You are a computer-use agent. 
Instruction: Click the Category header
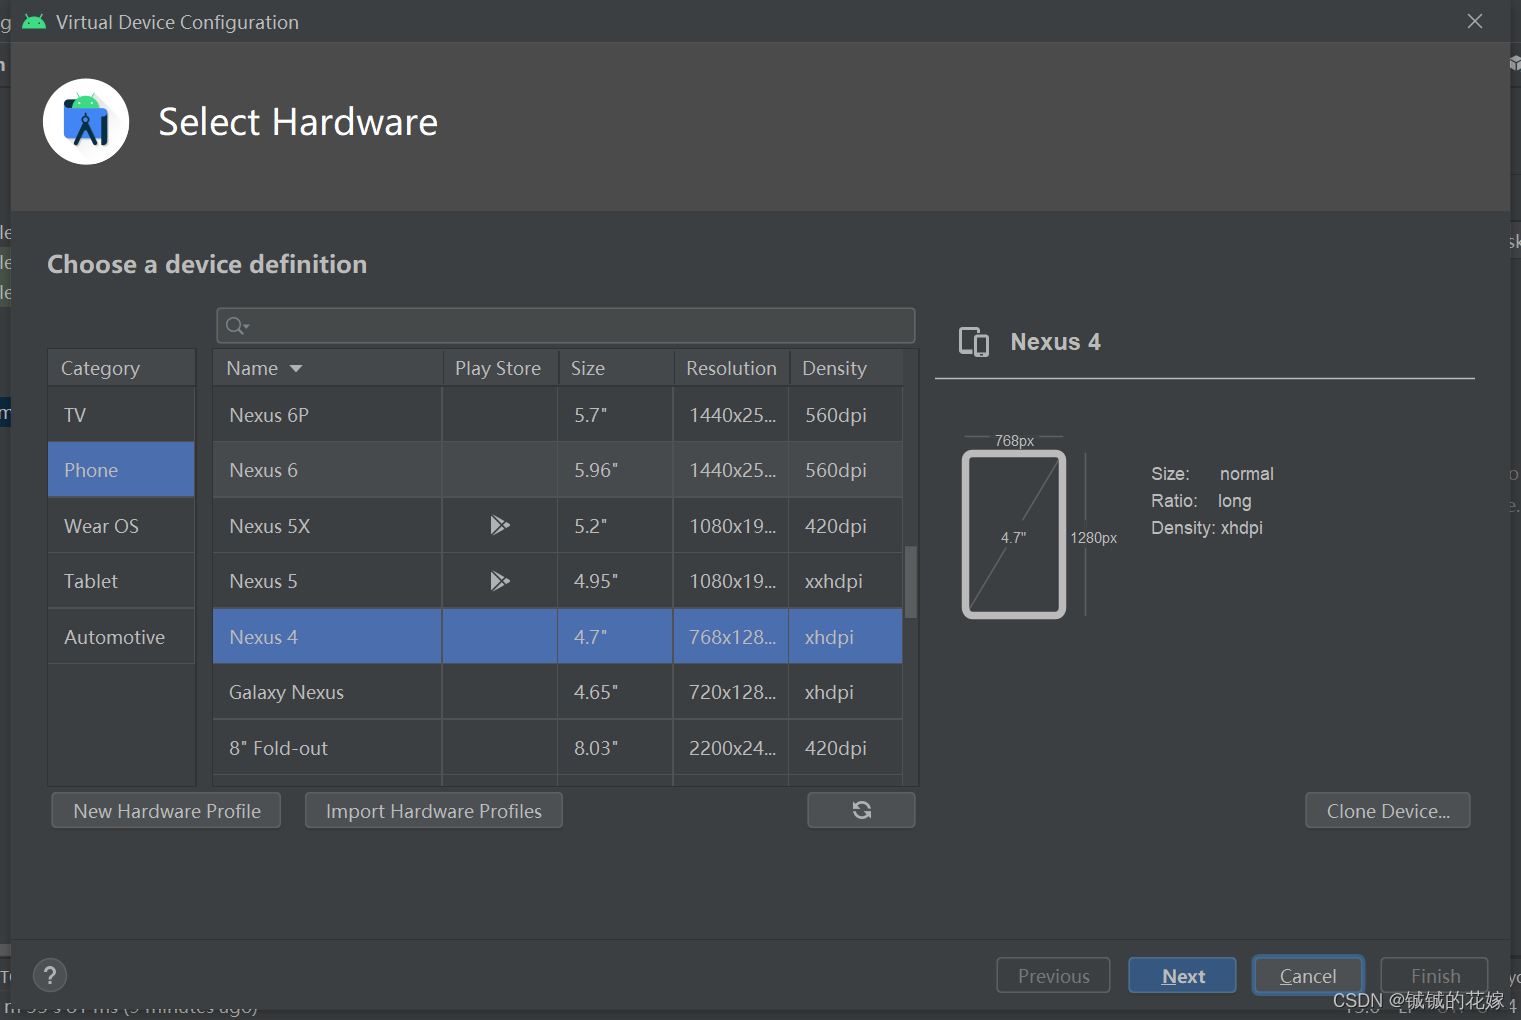point(121,368)
